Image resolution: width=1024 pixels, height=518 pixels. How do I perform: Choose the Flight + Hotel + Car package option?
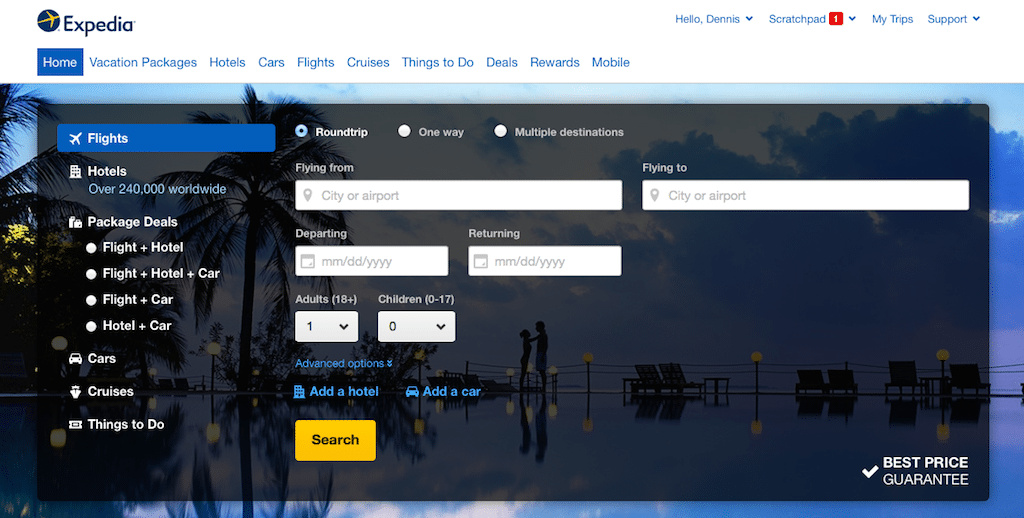[x=92, y=273]
